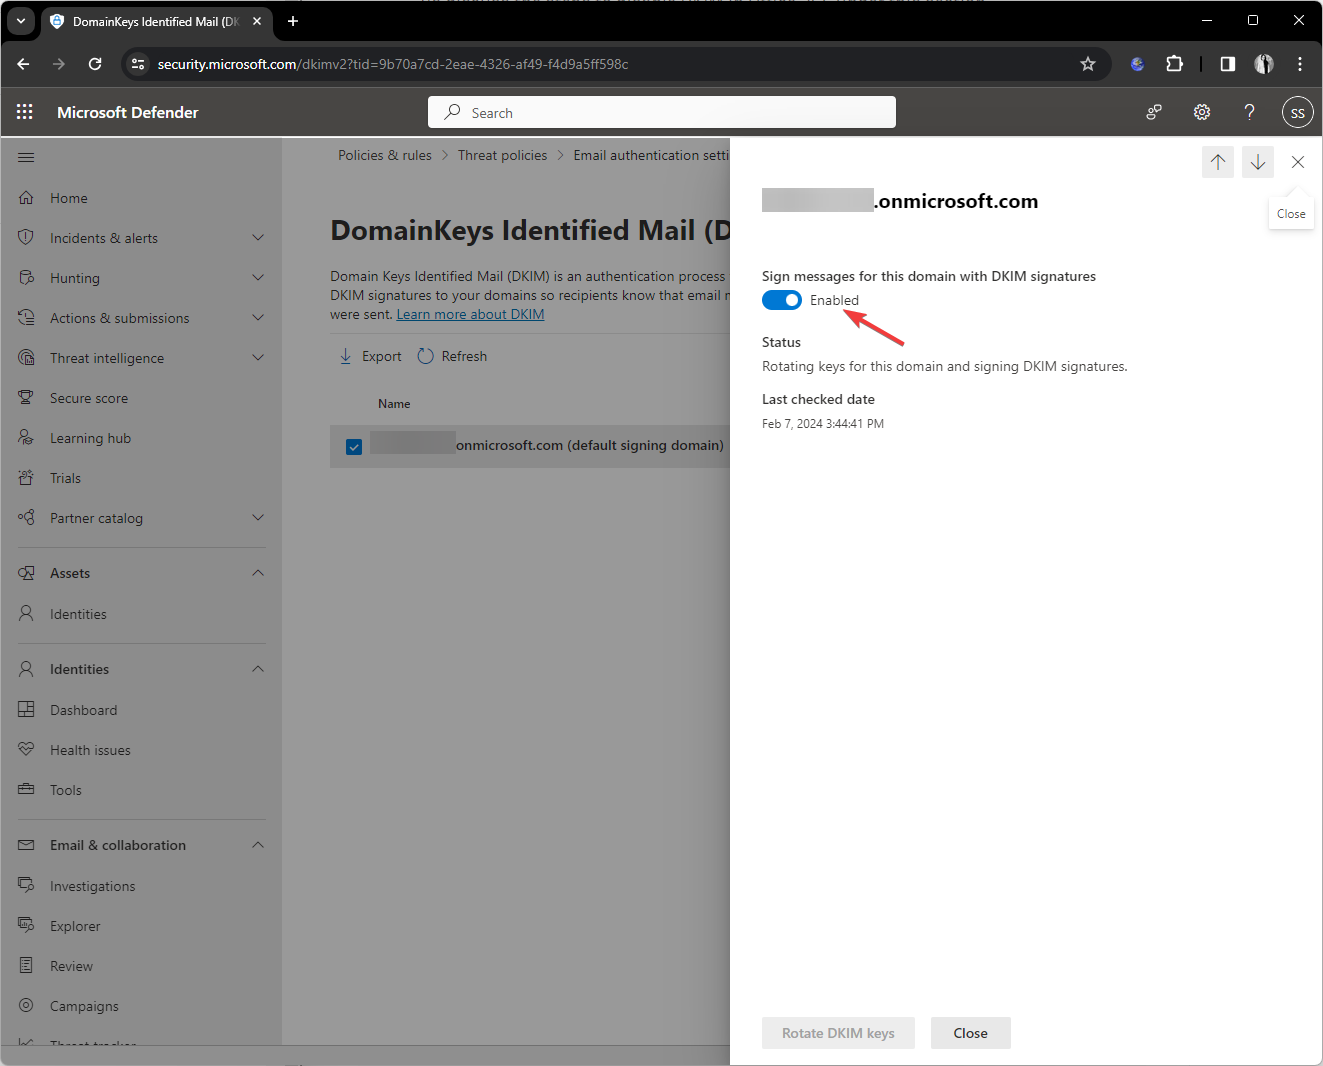Click the Secure score trophy icon
This screenshot has height=1066, width=1323.
tap(27, 398)
